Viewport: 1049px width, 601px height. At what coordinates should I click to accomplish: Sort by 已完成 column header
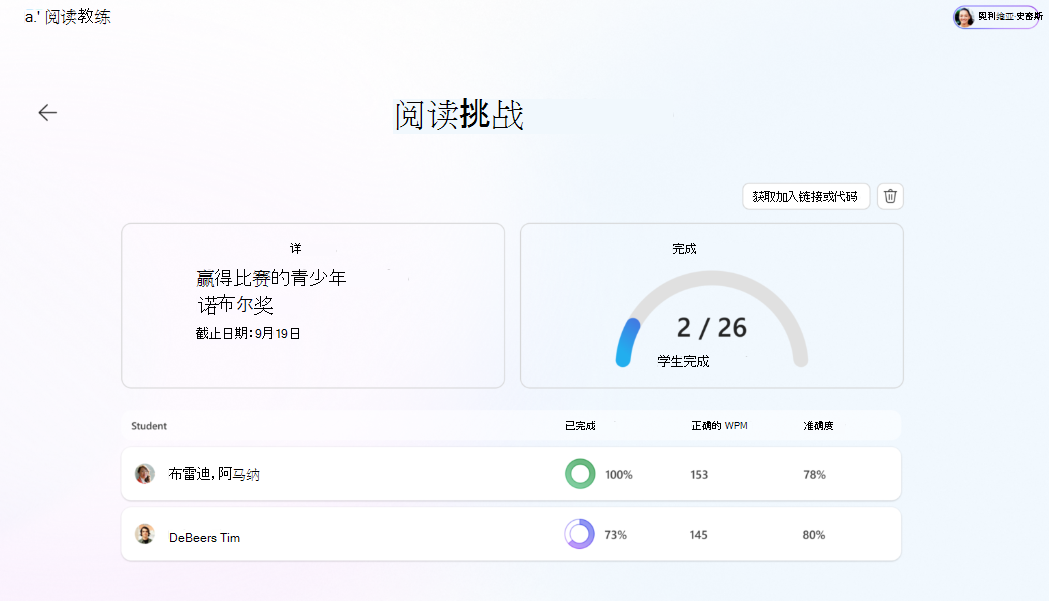[x=580, y=426]
